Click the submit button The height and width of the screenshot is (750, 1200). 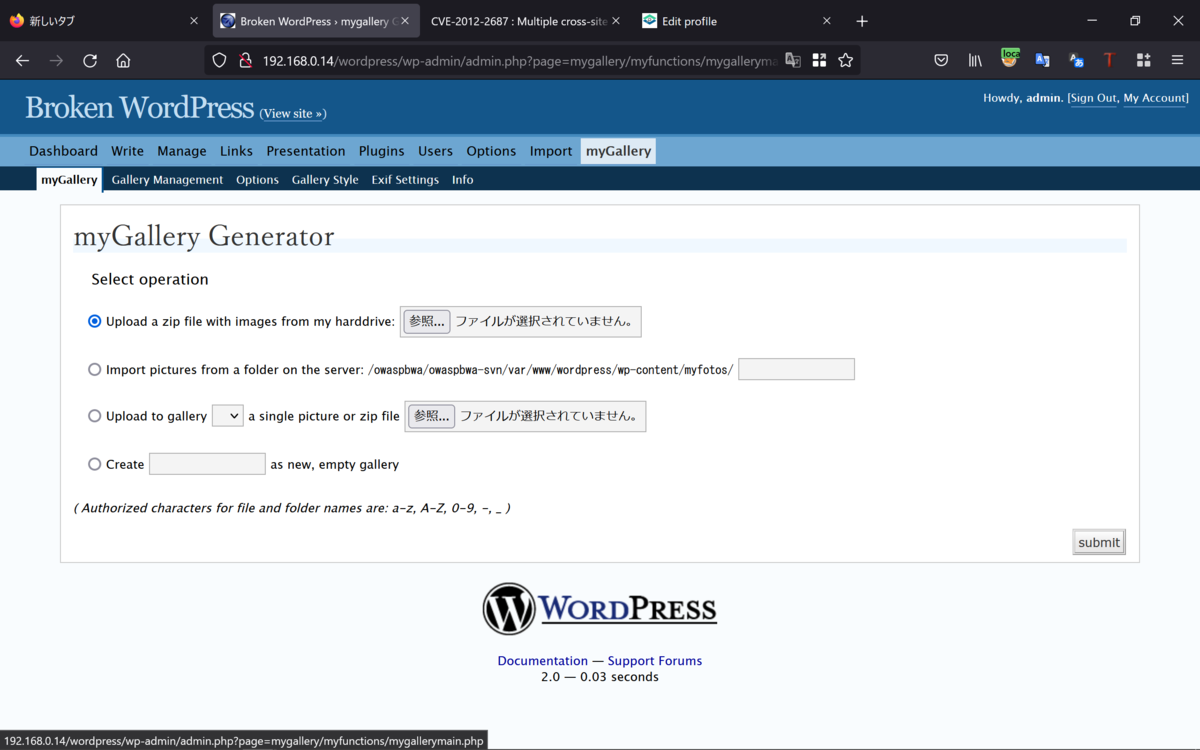click(x=1099, y=542)
